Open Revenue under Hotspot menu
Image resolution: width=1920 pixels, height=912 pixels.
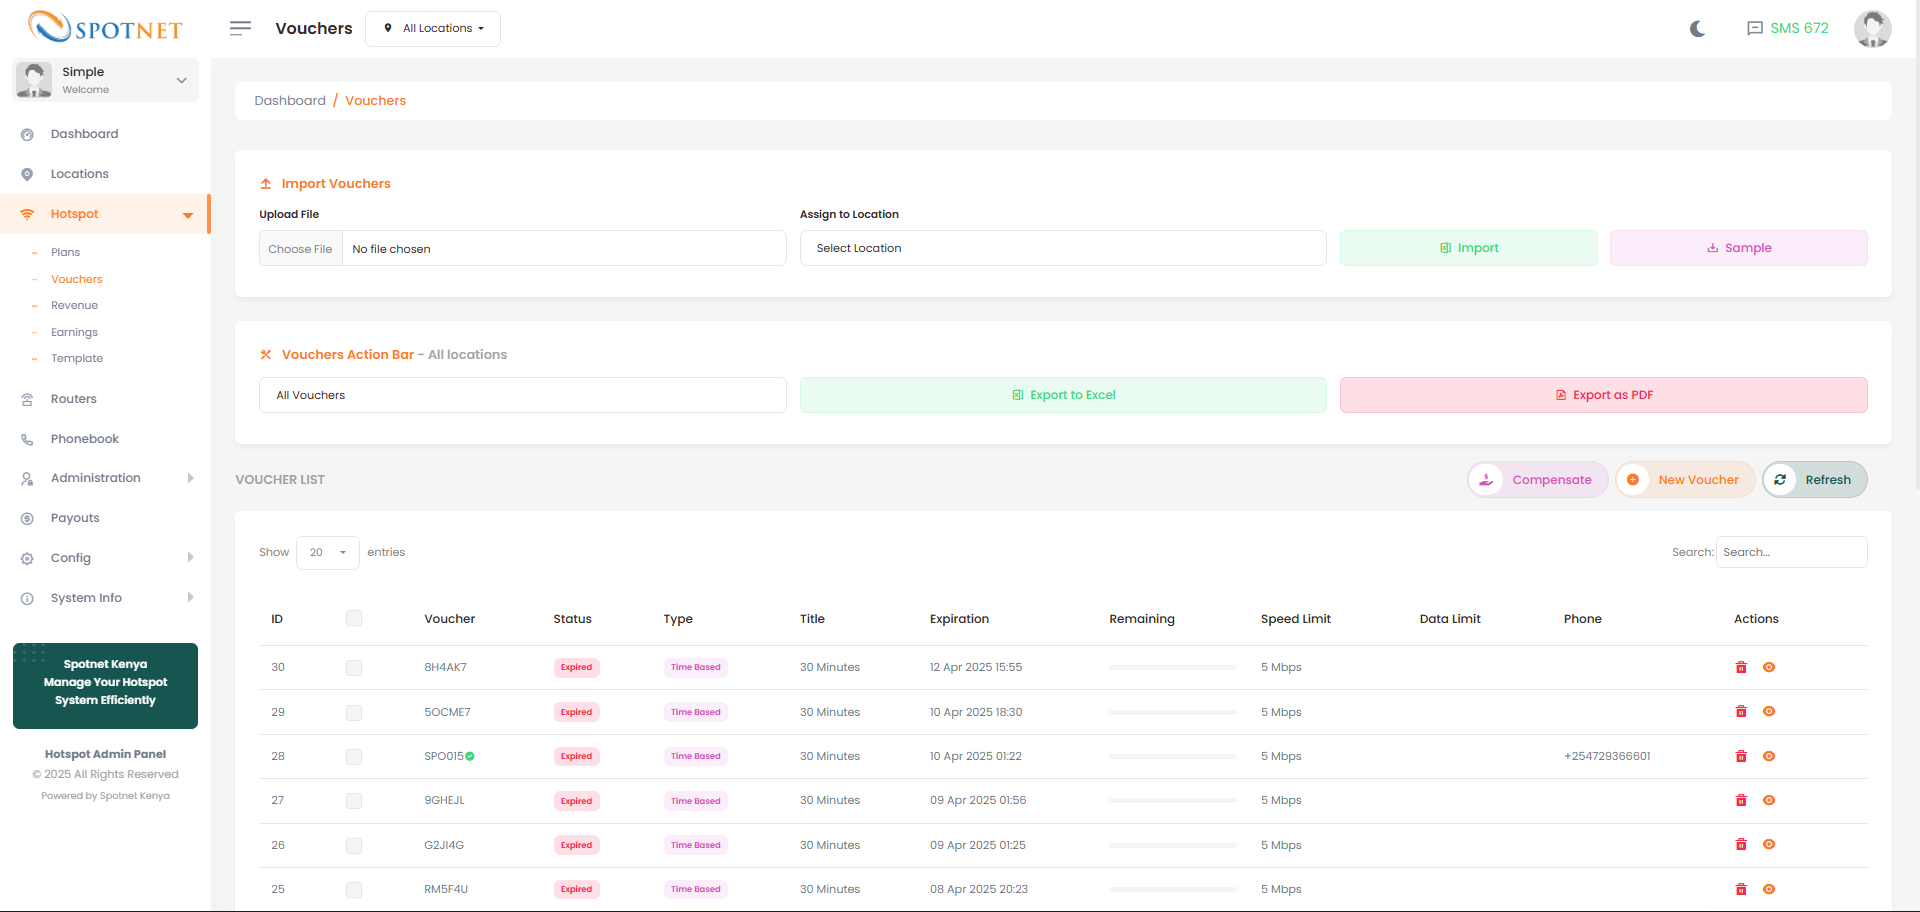[x=74, y=305]
